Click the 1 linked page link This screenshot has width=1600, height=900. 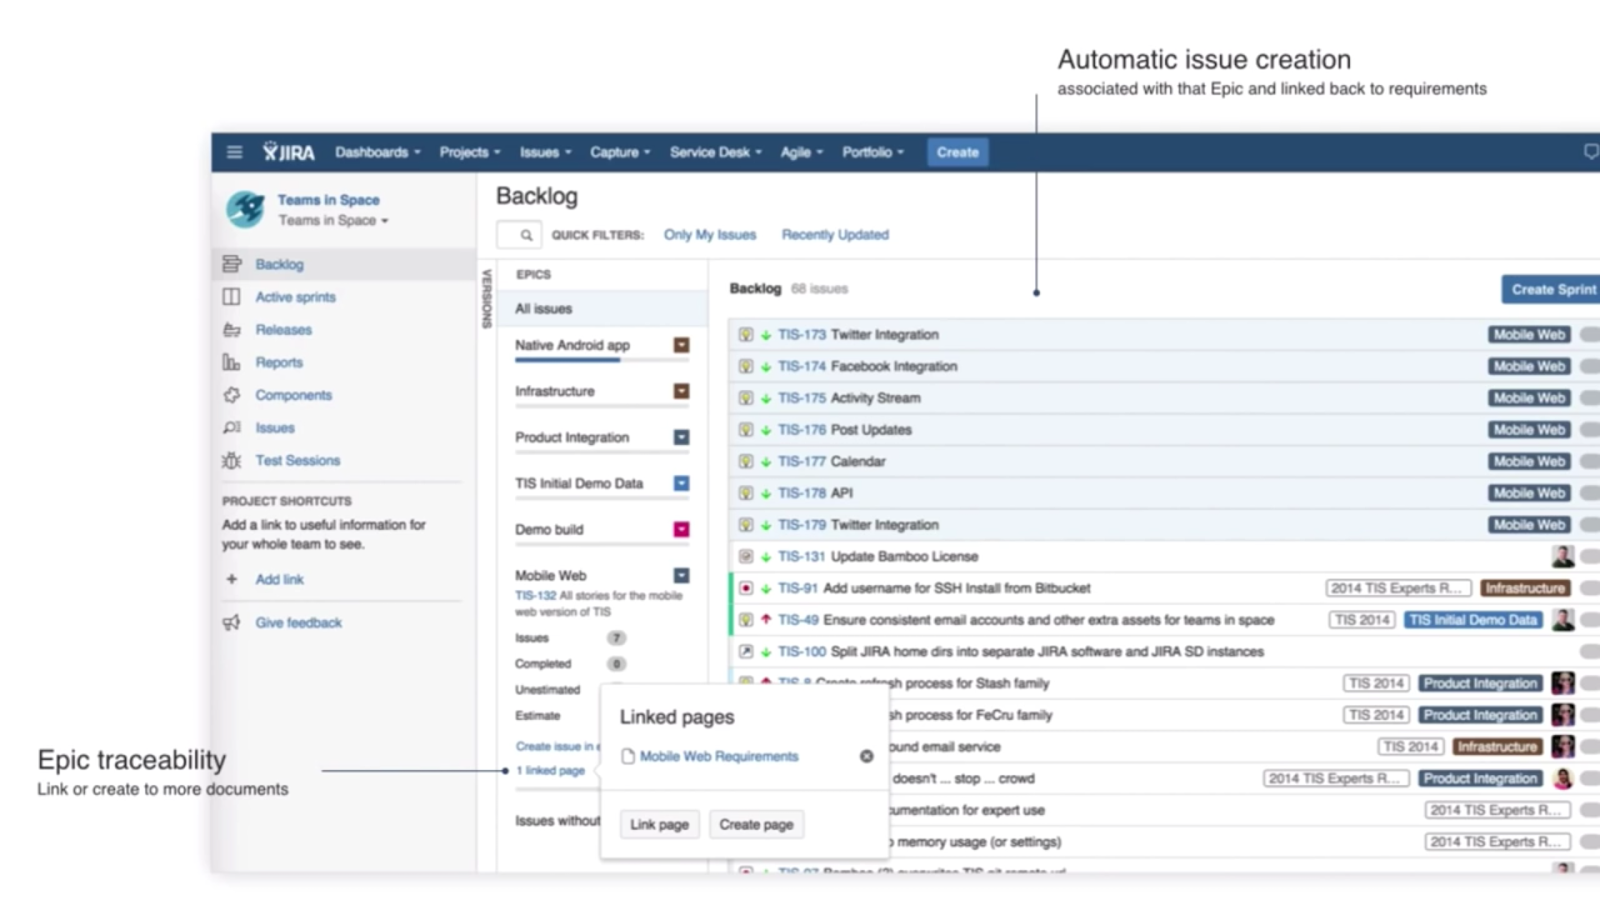click(550, 771)
